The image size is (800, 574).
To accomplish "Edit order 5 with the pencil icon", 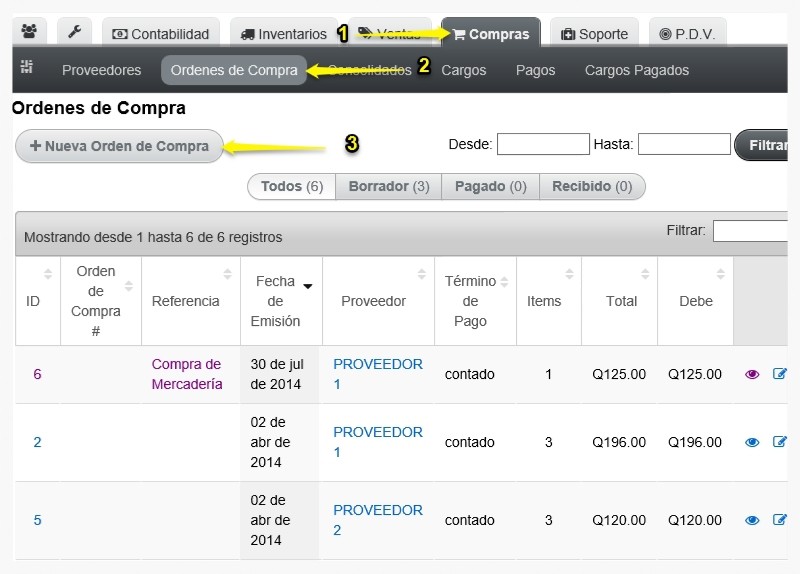I will (780, 520).
